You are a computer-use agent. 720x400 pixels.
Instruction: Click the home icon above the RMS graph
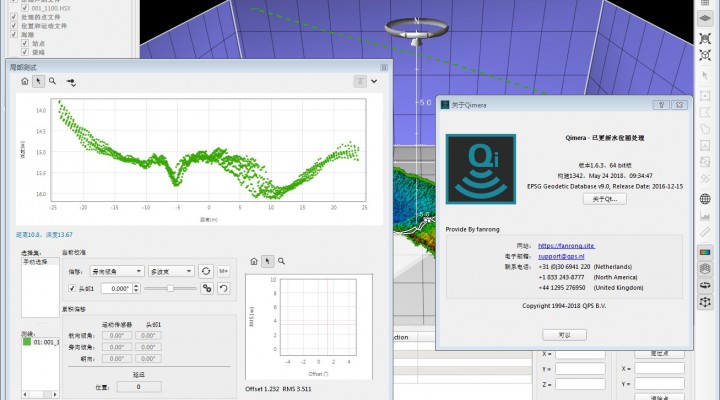pos(253,261)
